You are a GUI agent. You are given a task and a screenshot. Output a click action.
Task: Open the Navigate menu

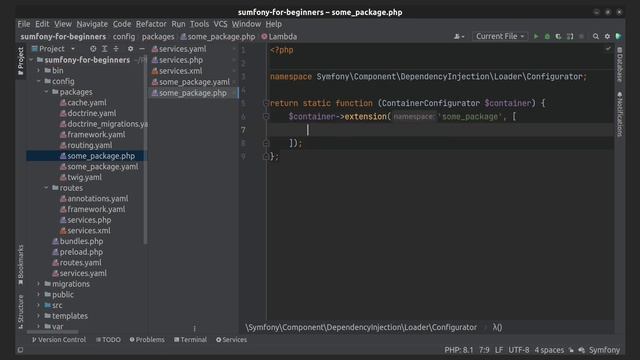(92, 24)
